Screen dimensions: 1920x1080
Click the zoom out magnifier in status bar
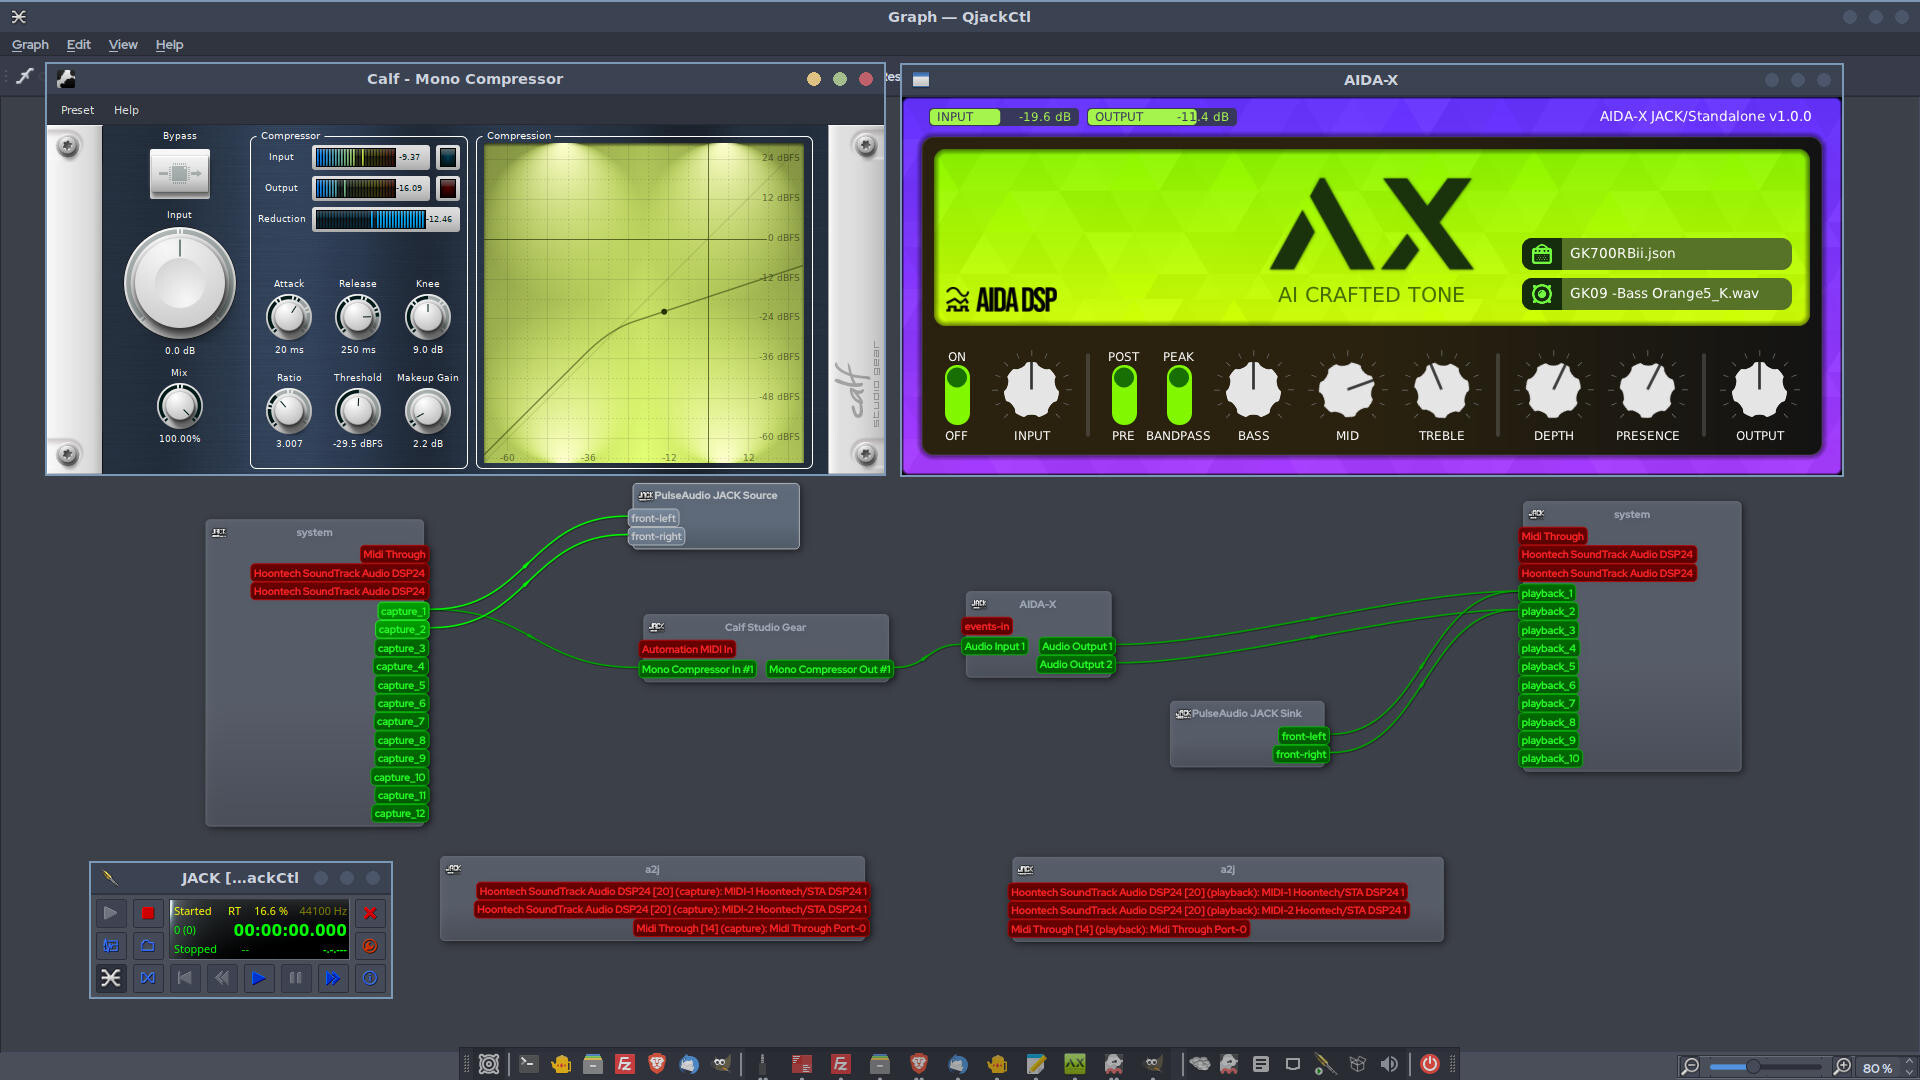(x=1690, y=1067)
